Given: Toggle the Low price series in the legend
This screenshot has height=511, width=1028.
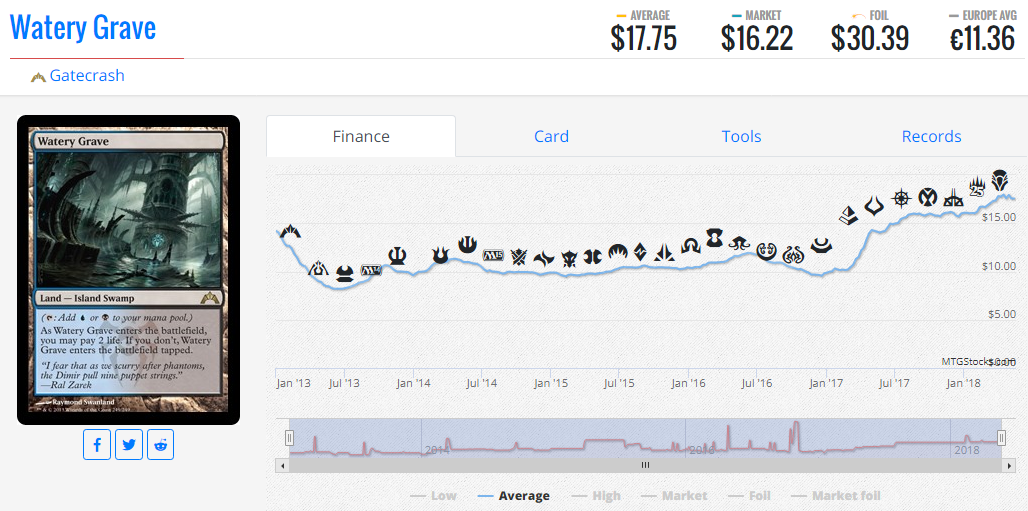Looking at the screenshot, I should 433,496.
